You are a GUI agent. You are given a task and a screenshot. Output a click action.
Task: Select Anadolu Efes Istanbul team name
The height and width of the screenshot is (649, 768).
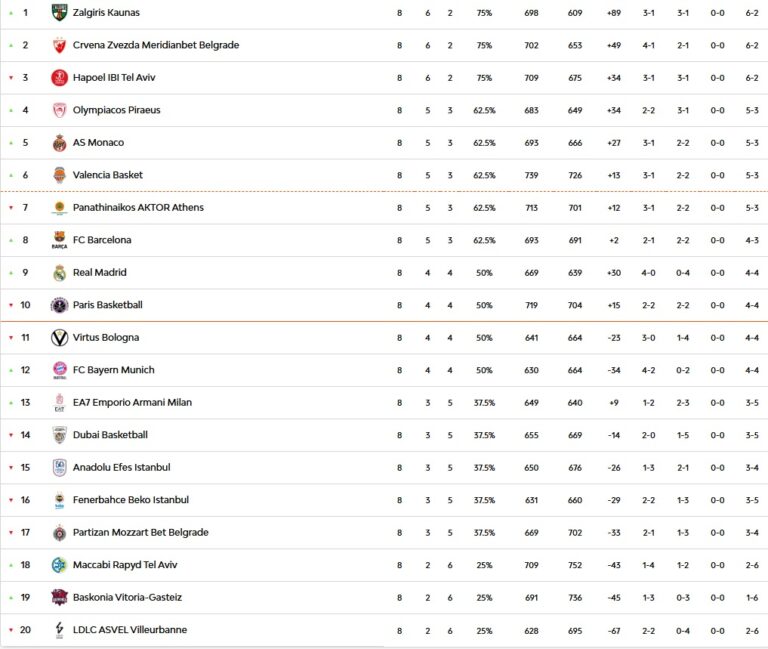(x=121, y=468)
